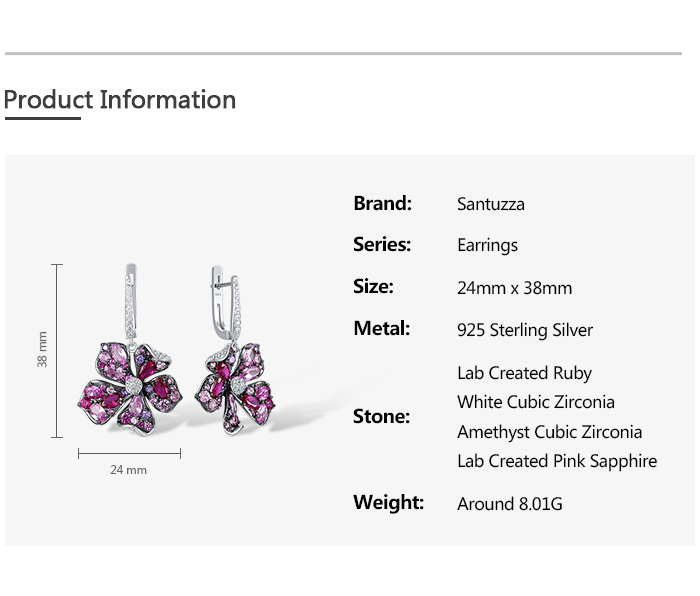The height and width of the screenshot is (596, 700).
Task: Select the White Cubic Zirconia entry
Action: coord(535,402)
